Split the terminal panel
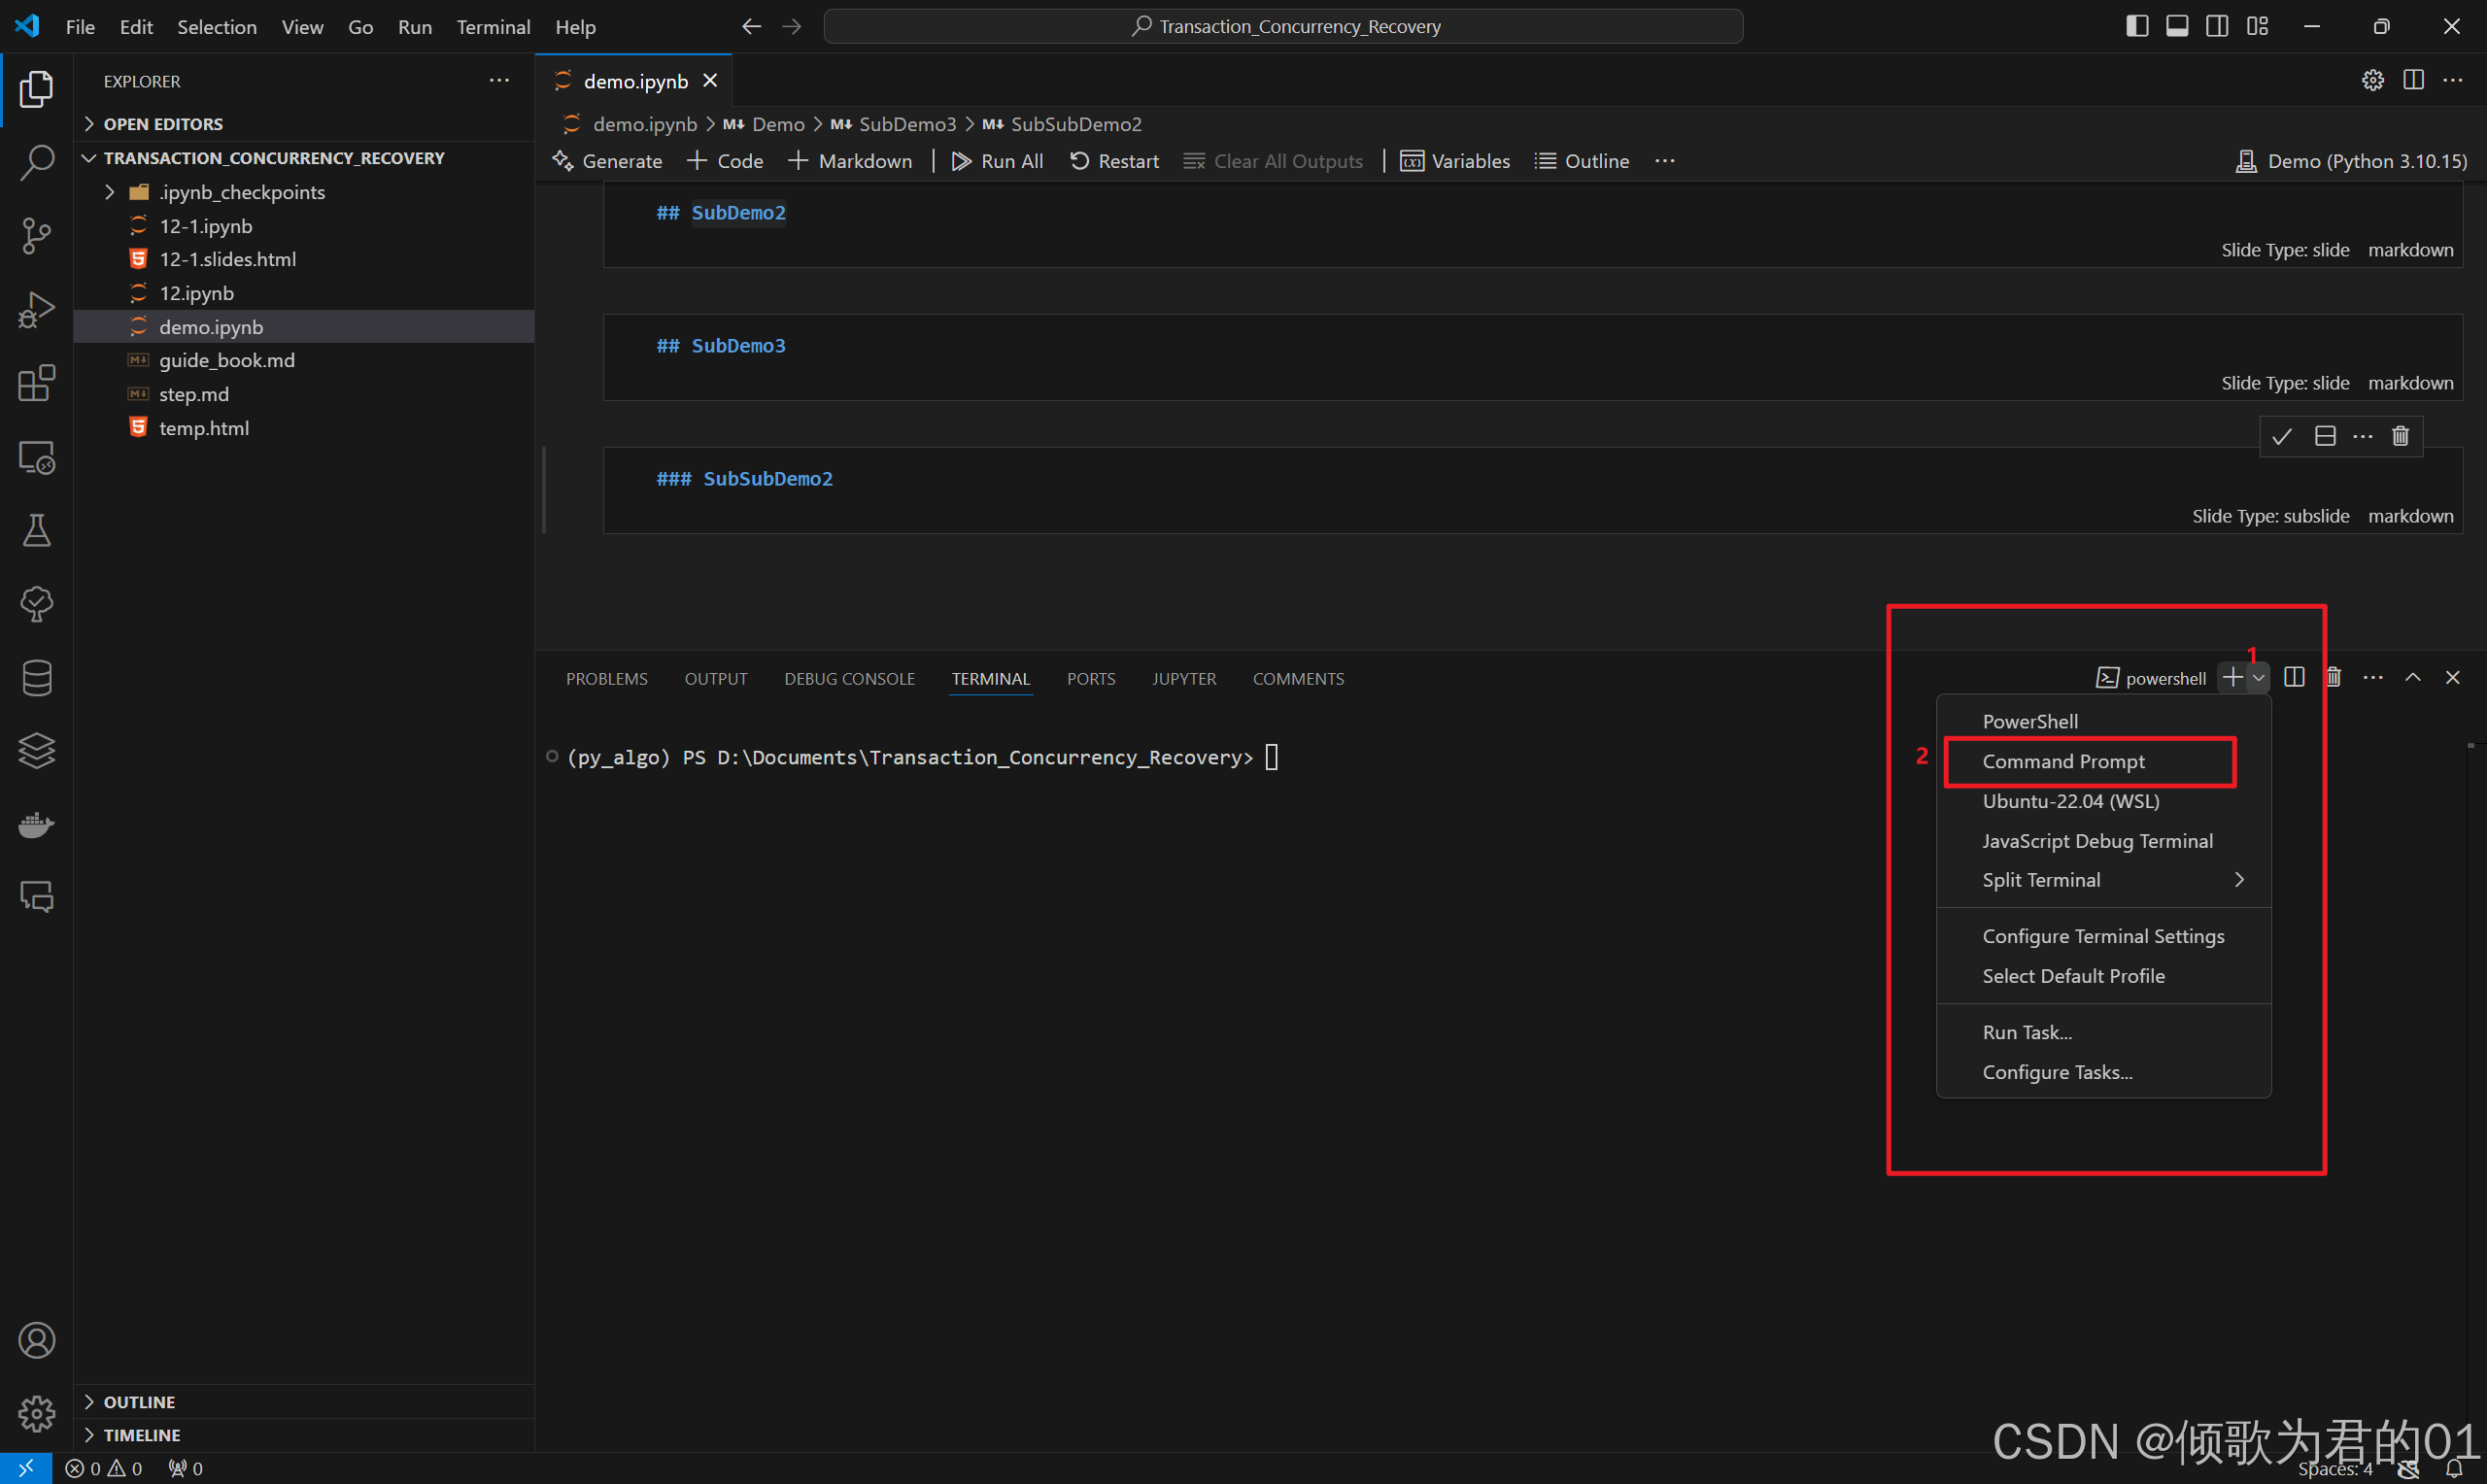This screenshot has height=1484, width=2487. [x=2294, y=678]
